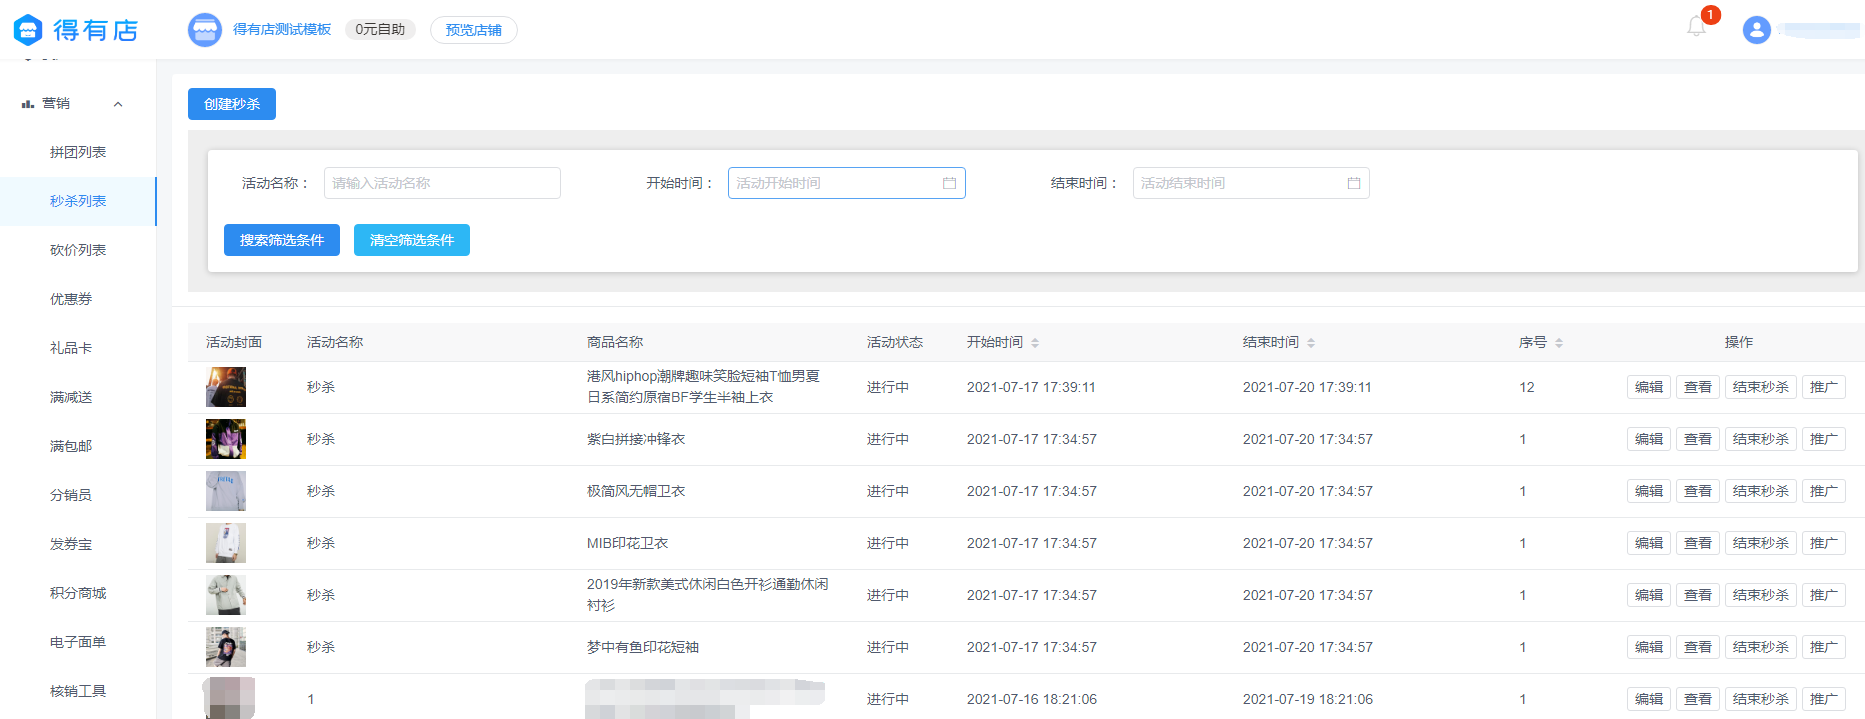Sort the table by 序号 column
This screenshot has width=1865, height=719.
click(1559, 343)
